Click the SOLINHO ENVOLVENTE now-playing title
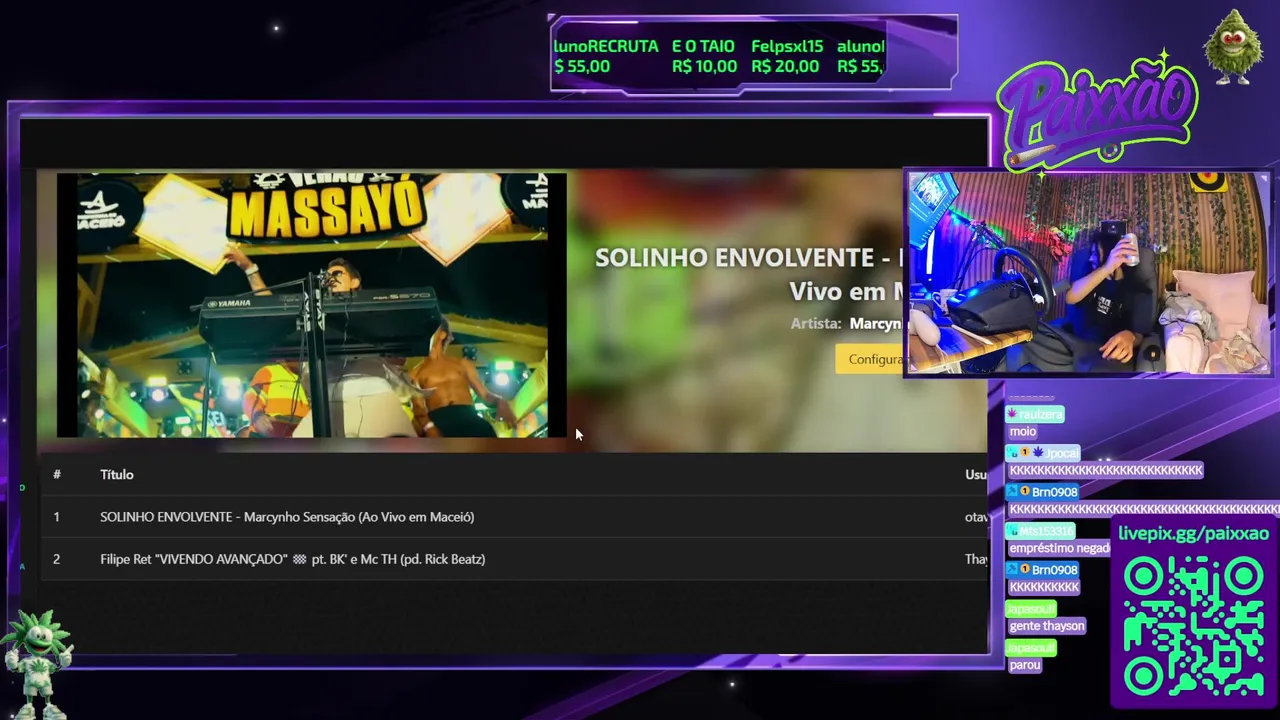Image resolution: width=1280 pixels, height=720 pixels. [x=749, y=274]
